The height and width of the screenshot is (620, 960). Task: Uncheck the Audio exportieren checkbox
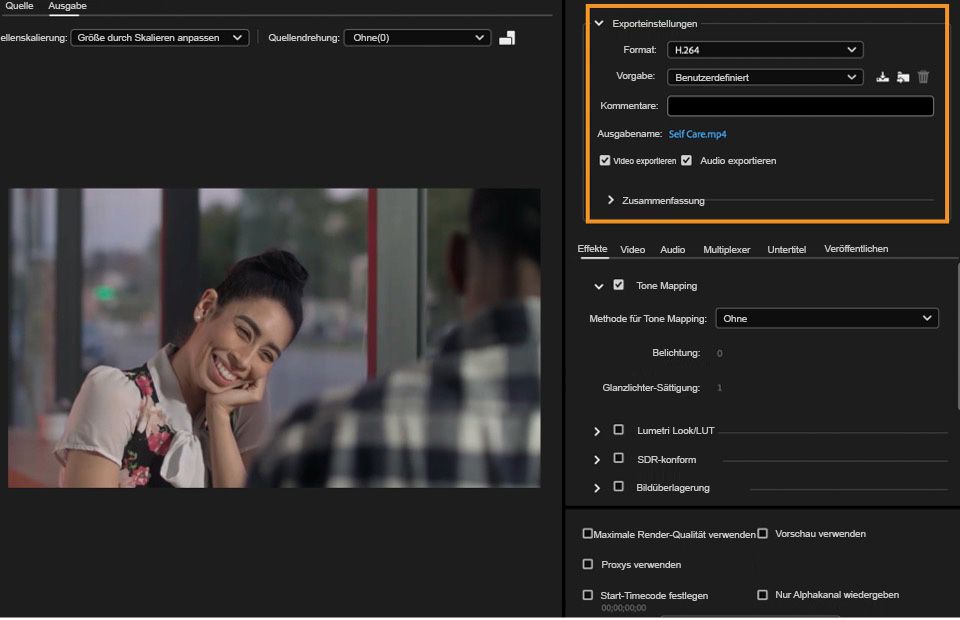tap(687, 160)
